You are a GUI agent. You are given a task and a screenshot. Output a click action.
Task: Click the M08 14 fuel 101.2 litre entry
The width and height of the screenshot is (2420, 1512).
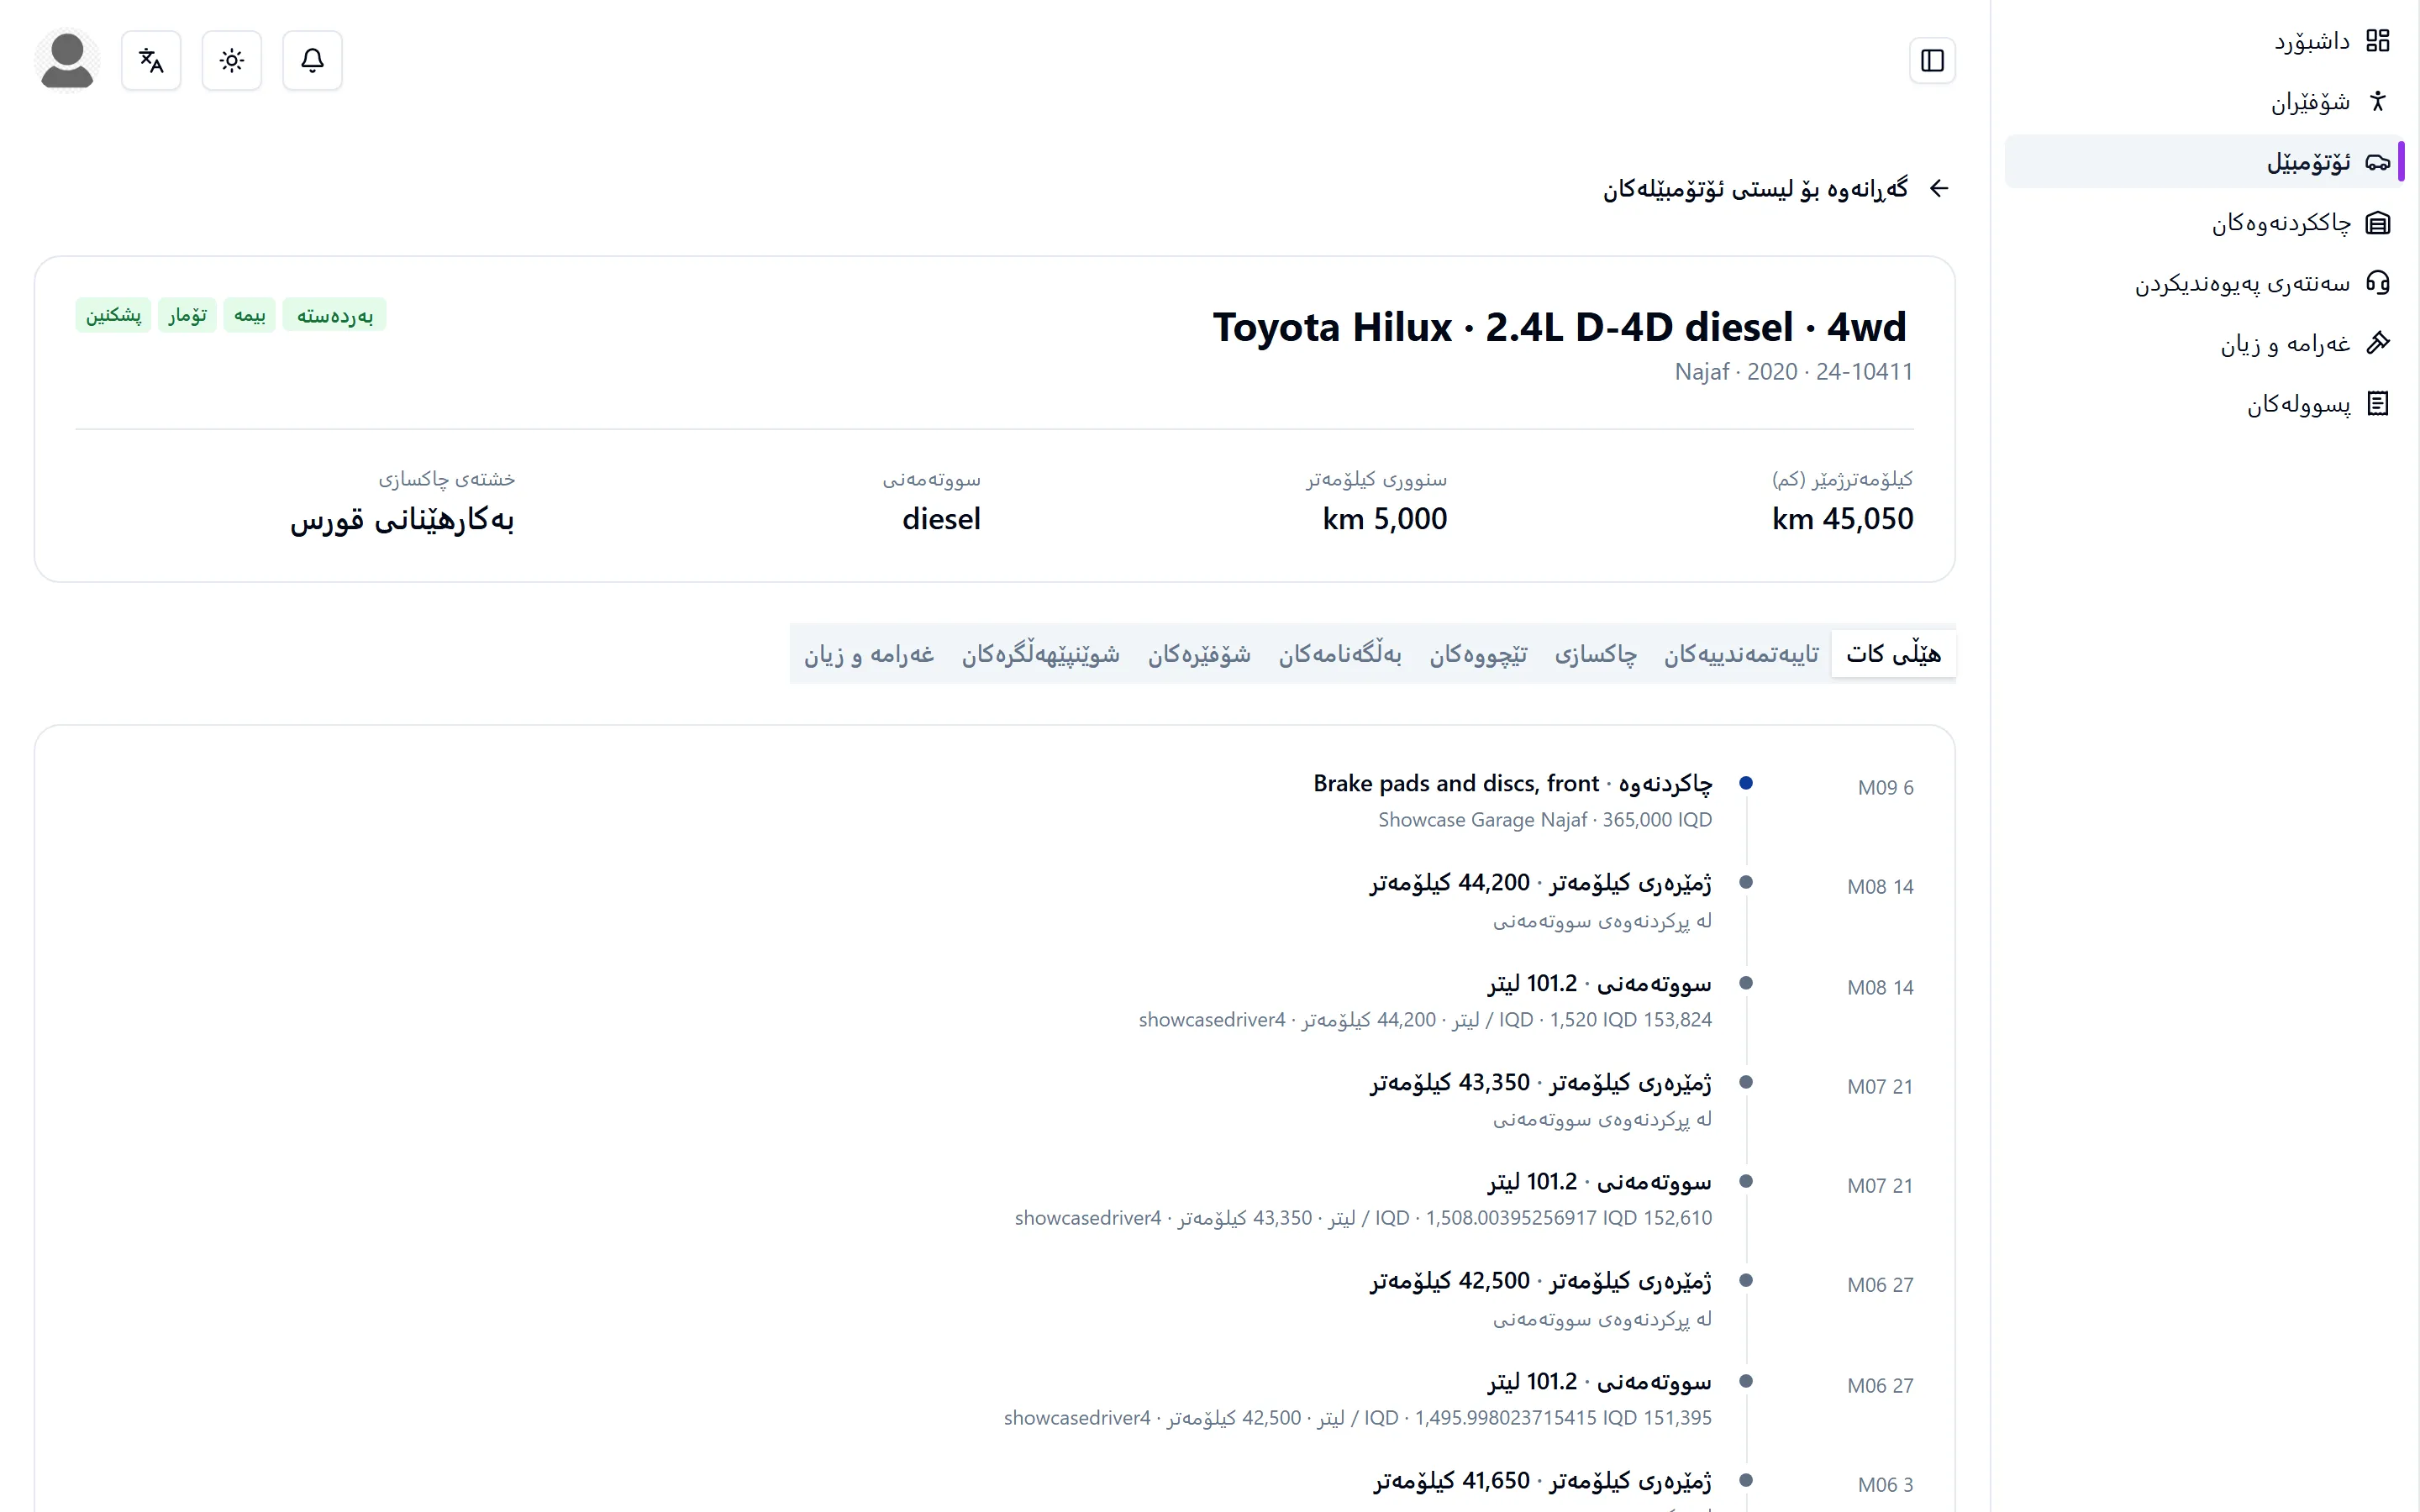coord(1599,984)
